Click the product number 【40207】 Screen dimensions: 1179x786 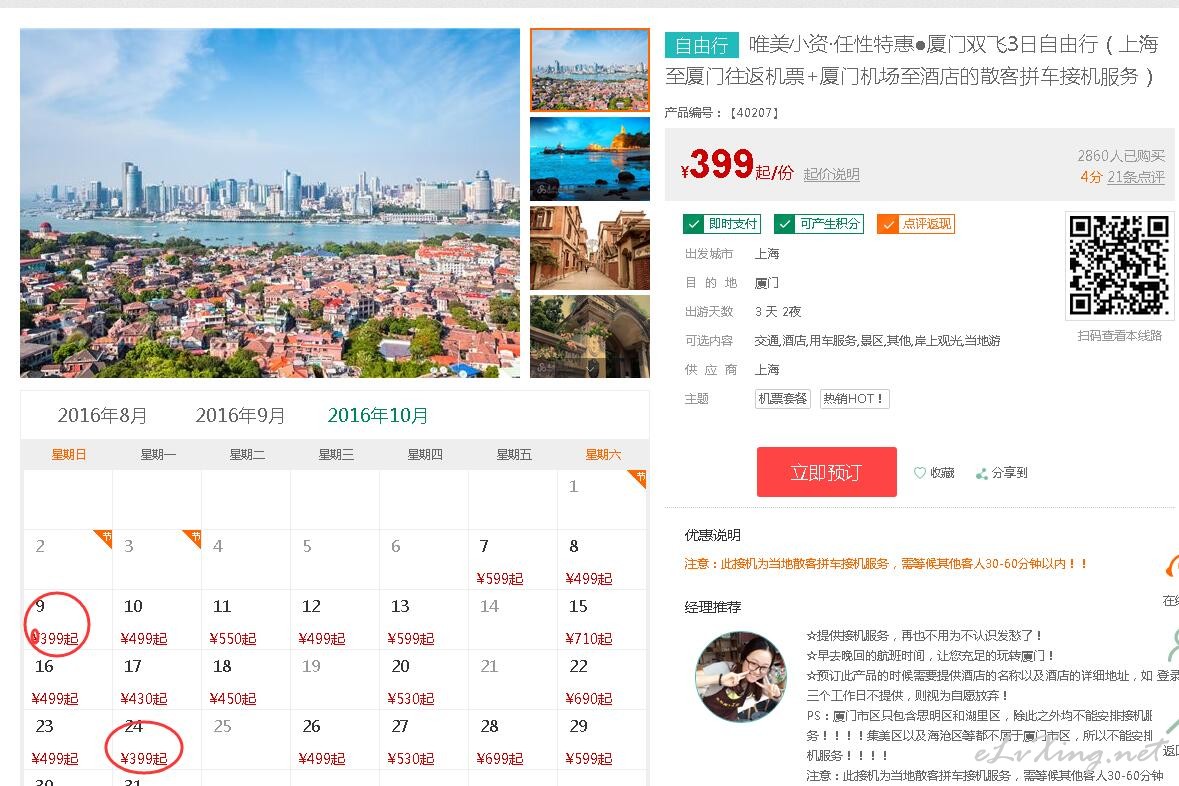(x=754, y=113)
